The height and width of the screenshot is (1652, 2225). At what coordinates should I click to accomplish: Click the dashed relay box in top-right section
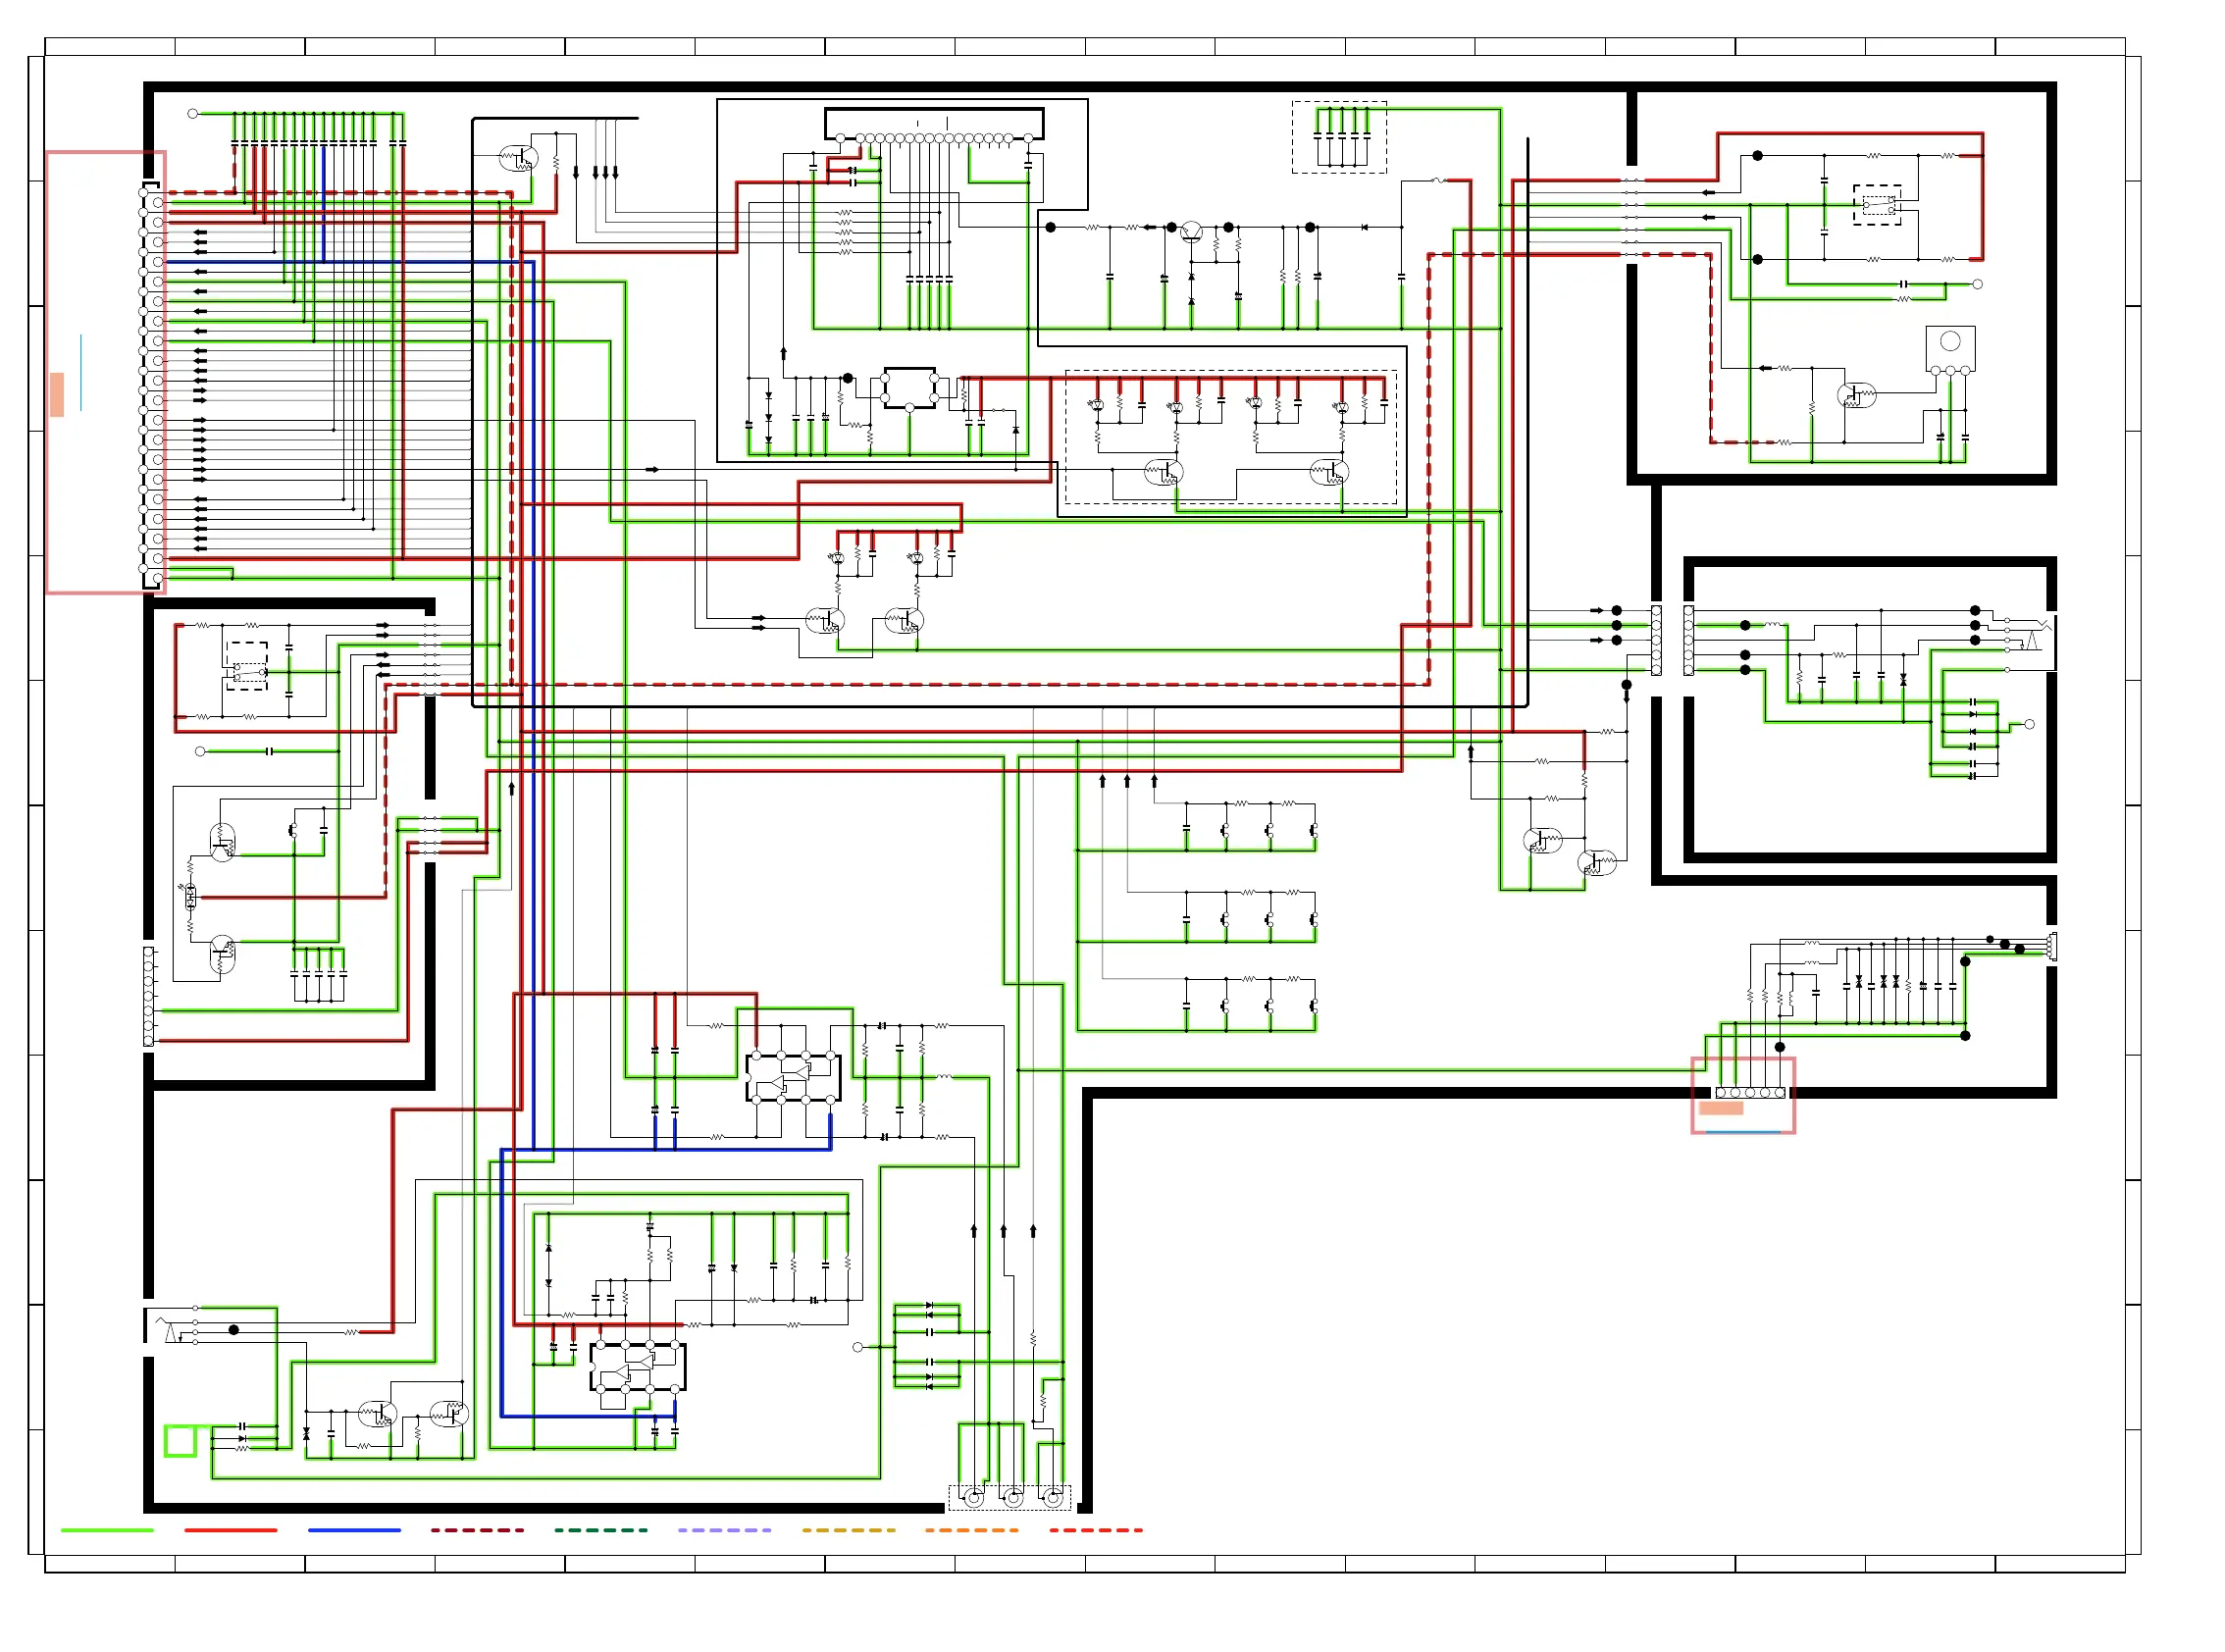(x=1877, y=205)
